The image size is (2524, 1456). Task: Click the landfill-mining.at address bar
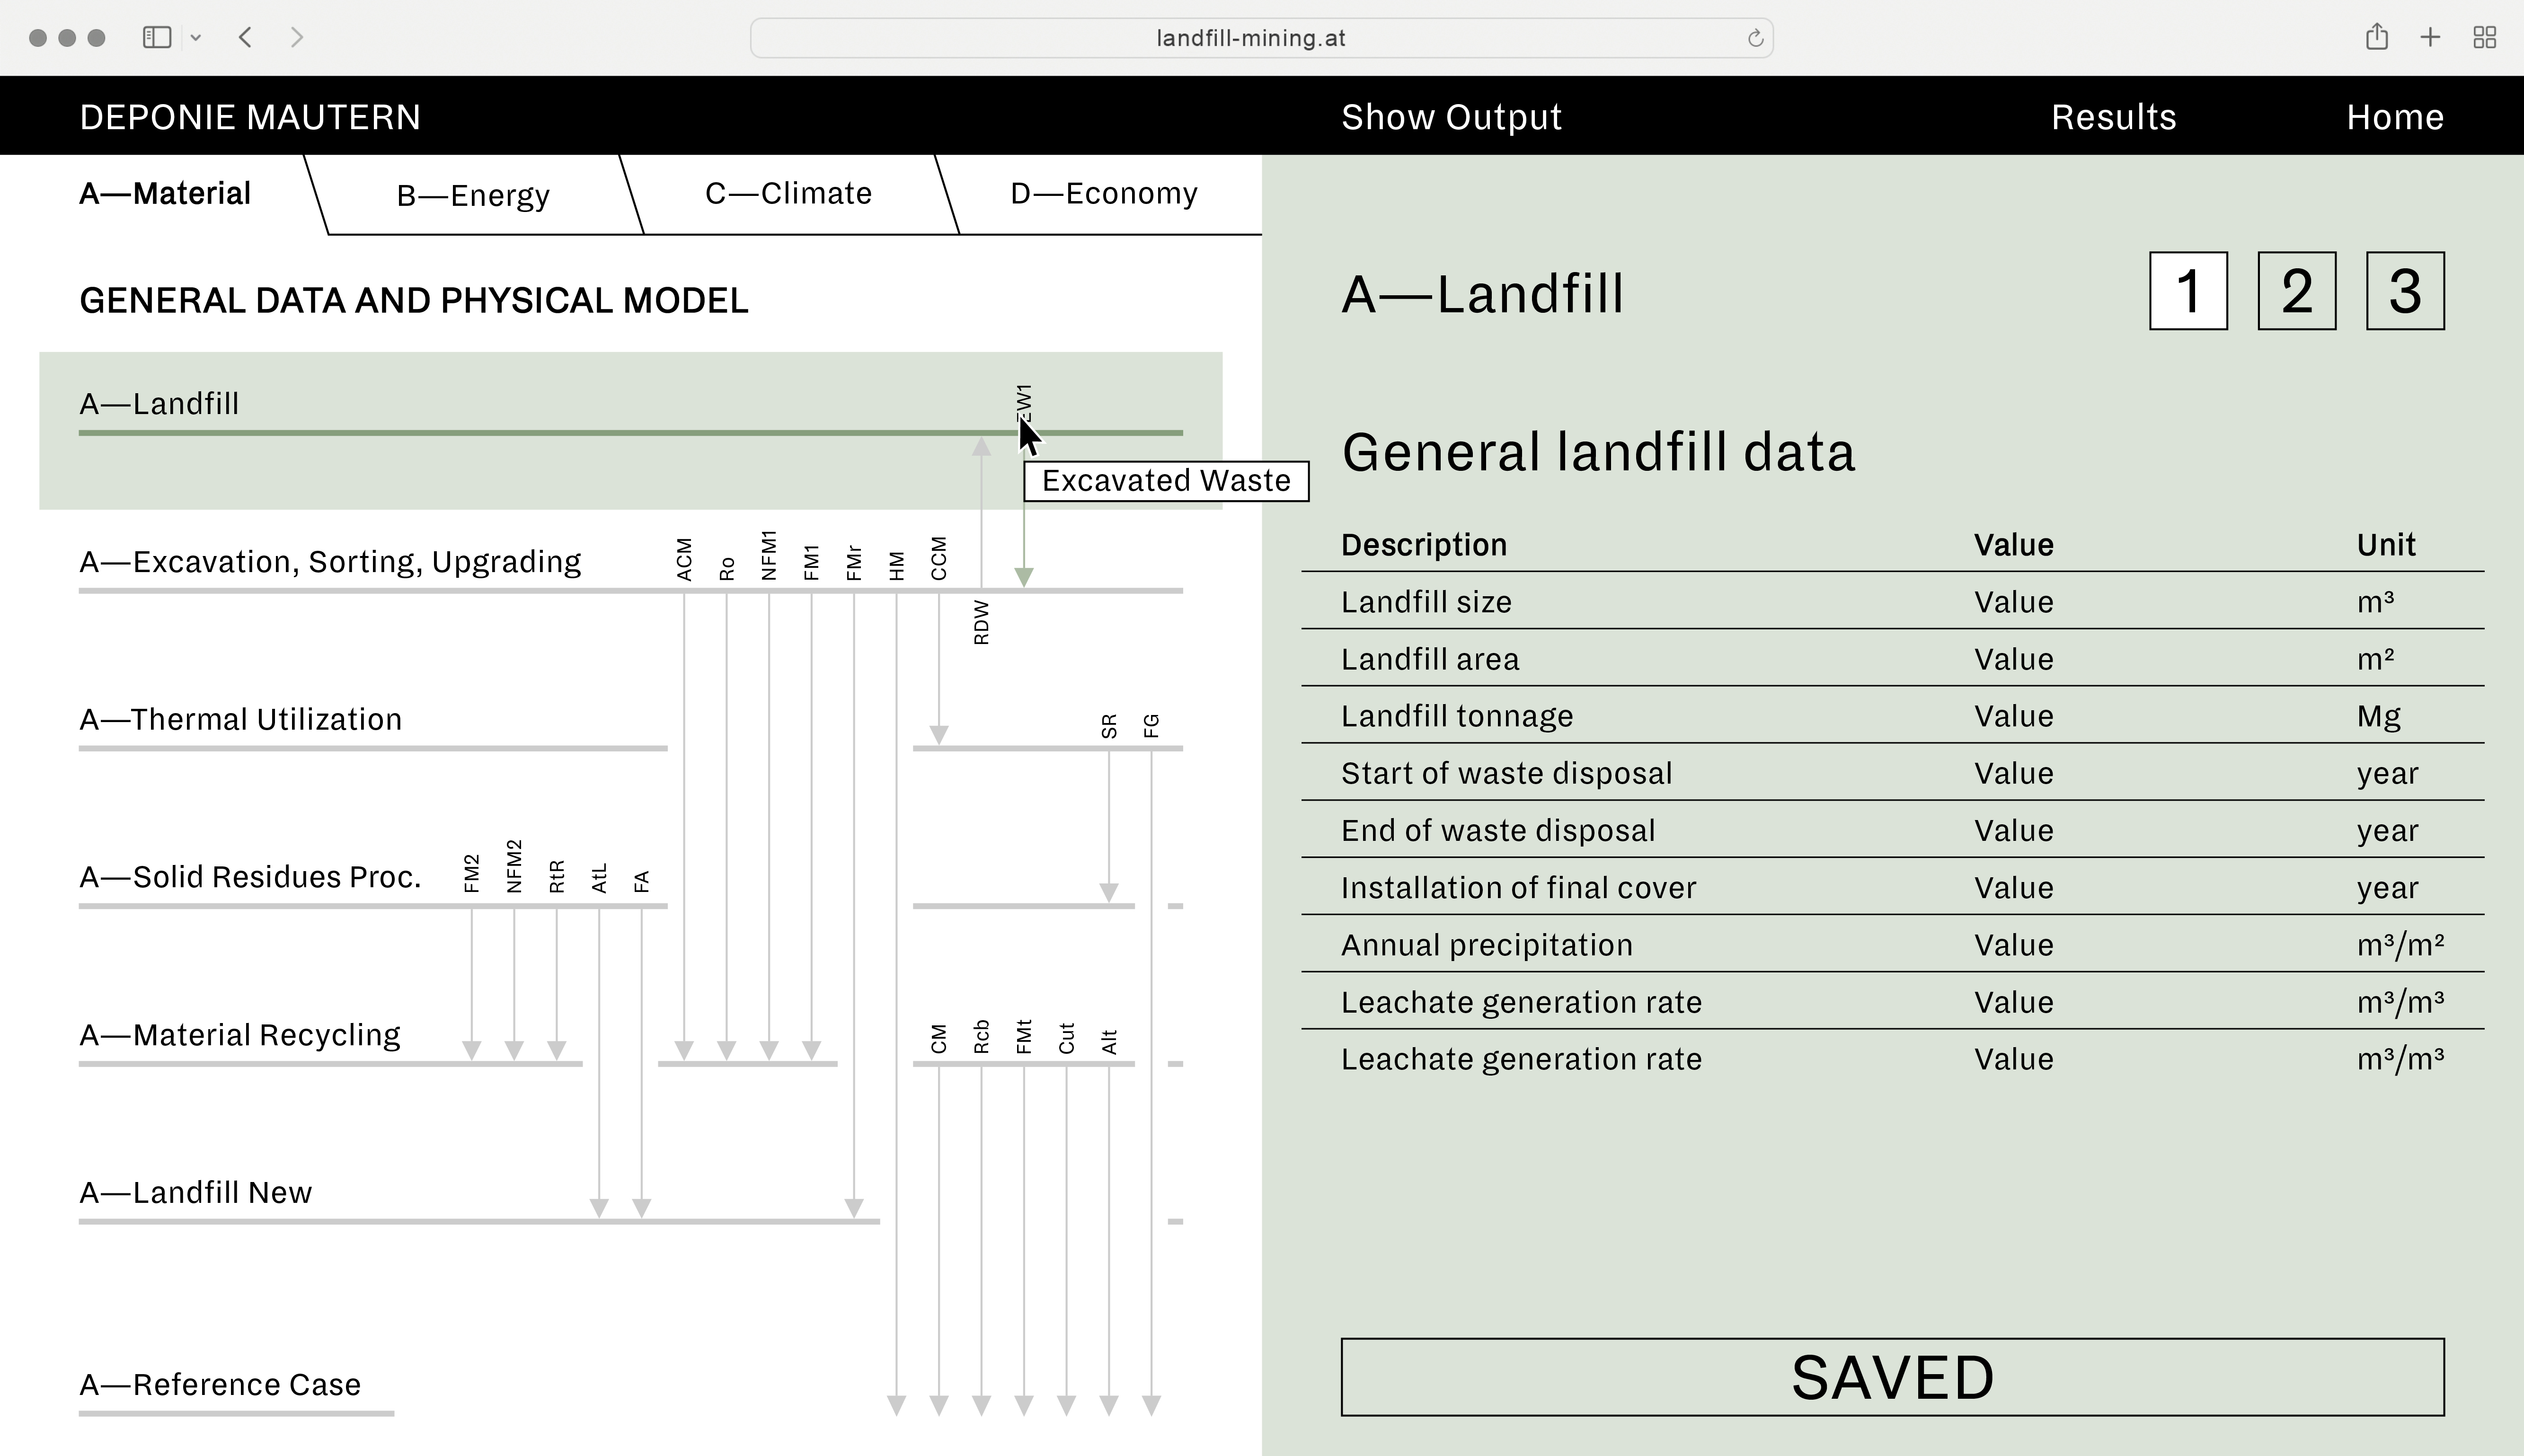pos(1261,38)
